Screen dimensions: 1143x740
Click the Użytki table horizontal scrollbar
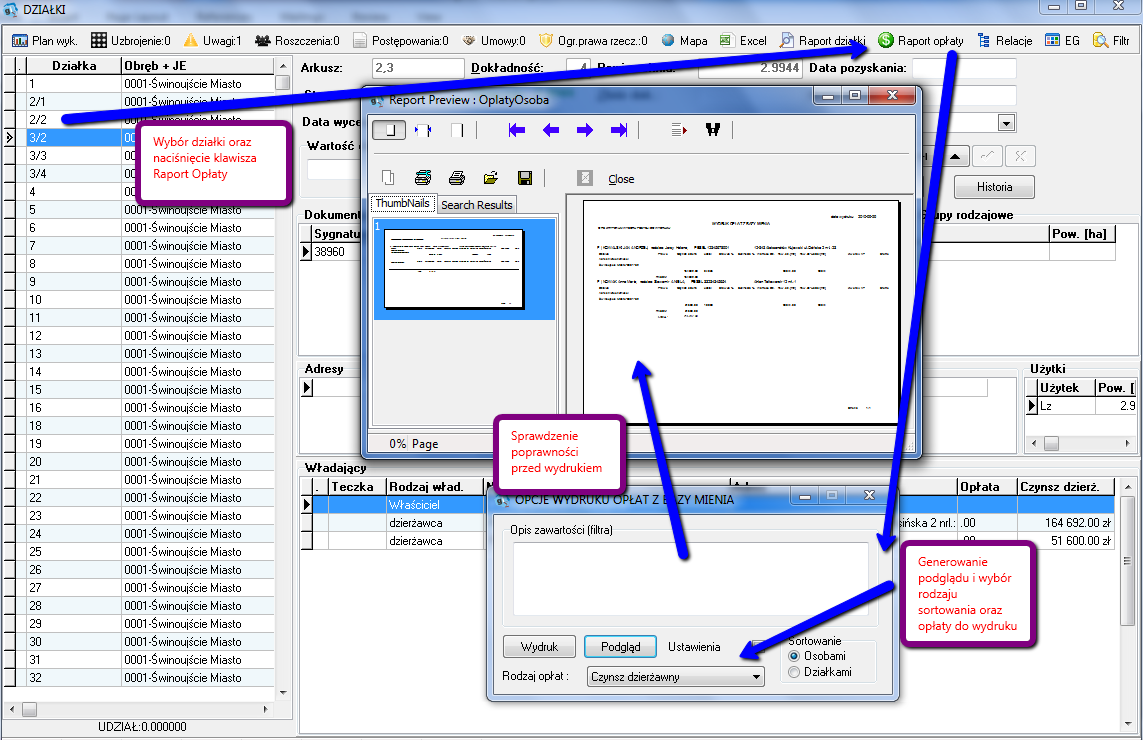pyautogui.click(x=1081, y=443)
